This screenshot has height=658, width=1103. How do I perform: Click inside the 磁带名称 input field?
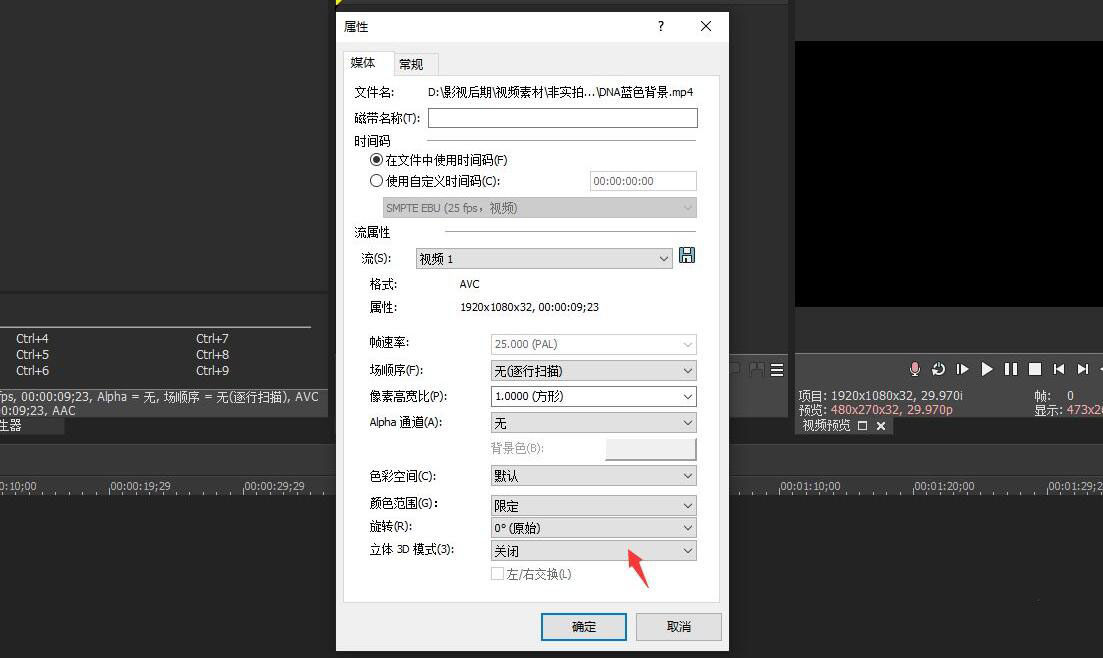tap(562, 117)
